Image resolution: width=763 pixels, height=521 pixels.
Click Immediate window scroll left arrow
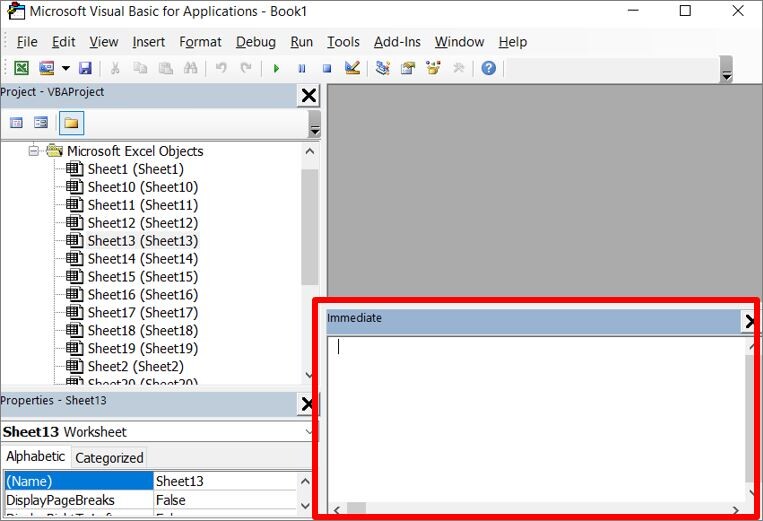[337, 510]
